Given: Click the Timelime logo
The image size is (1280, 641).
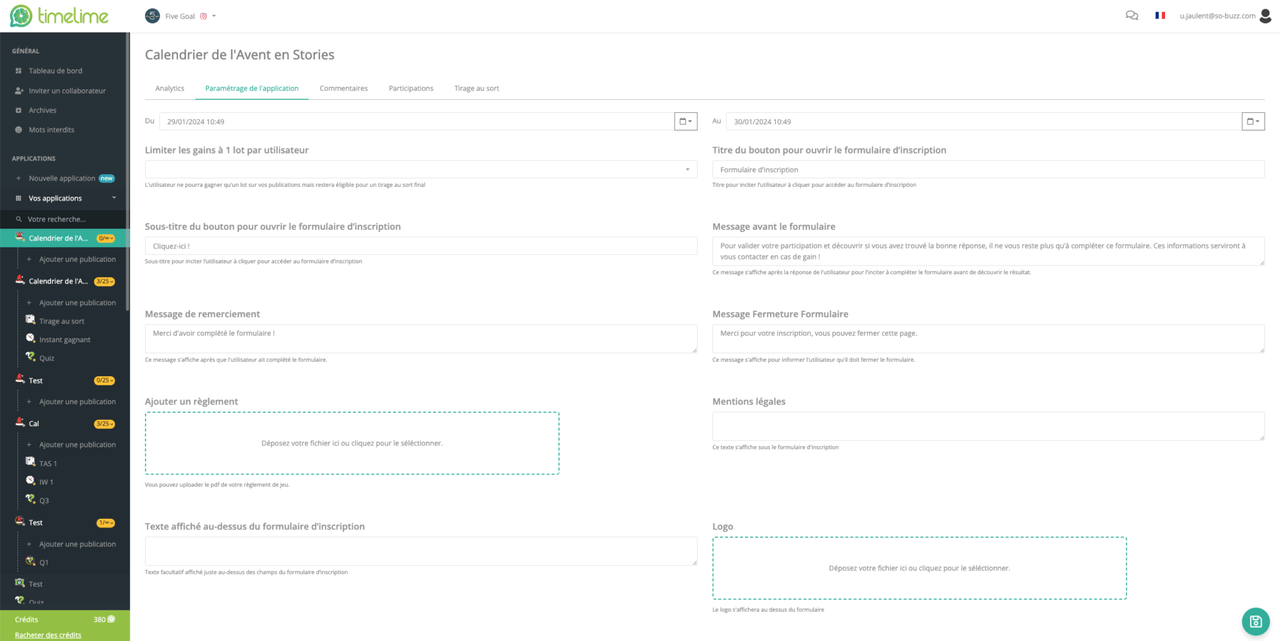Looking at the screenshot, I should tap(62, 16).
